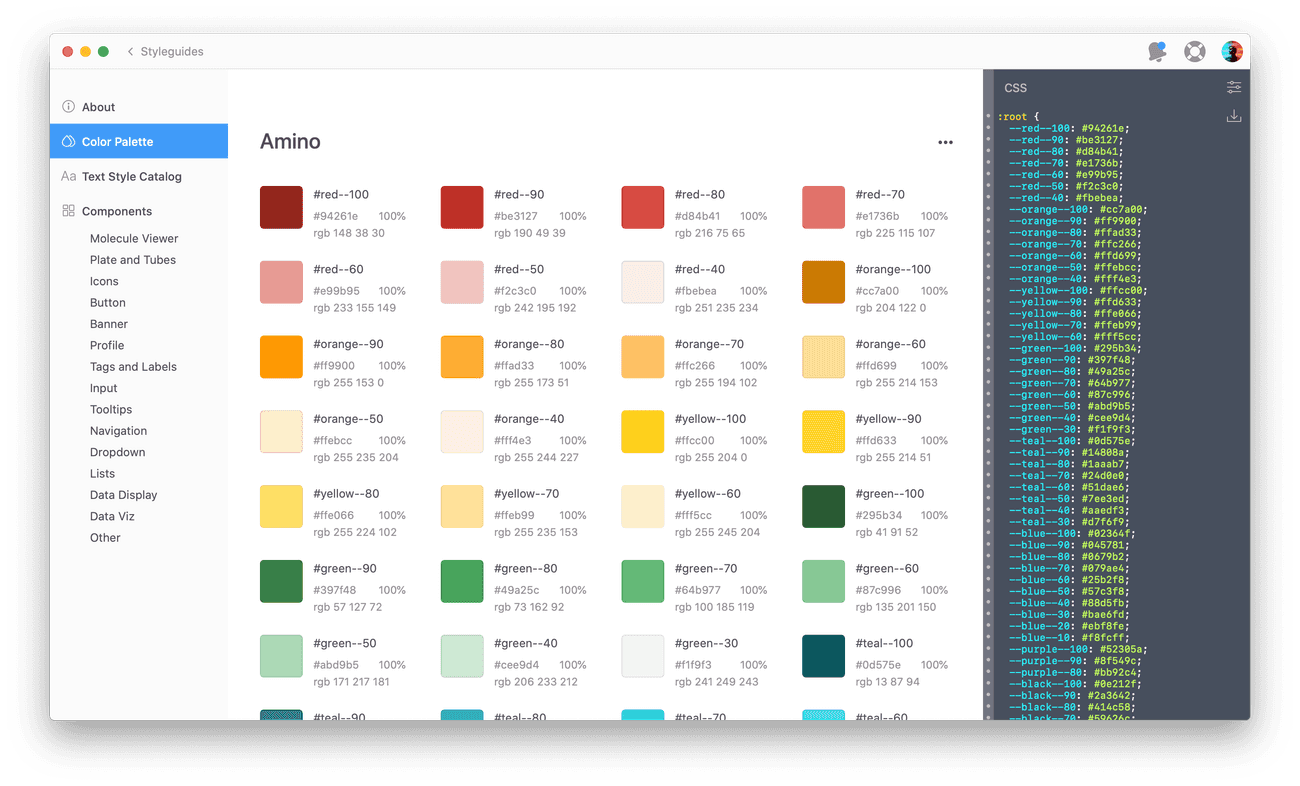Viewport: 1300px width, 786px height.
Task: Click the Text Style Catalog Aa icon
Action: coord(68,176)
